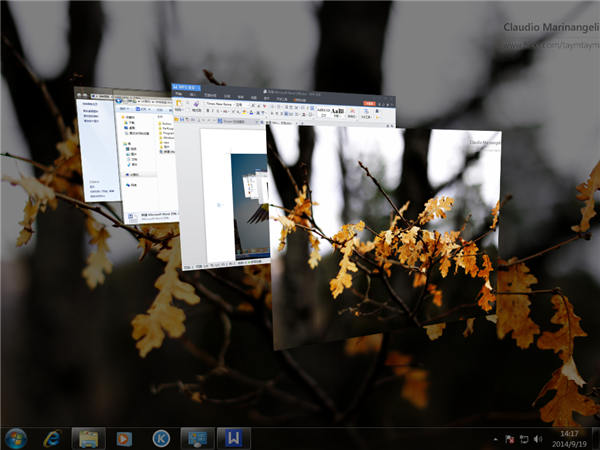Launch Internet Explorer from the taskbar

tap(52, 438)
